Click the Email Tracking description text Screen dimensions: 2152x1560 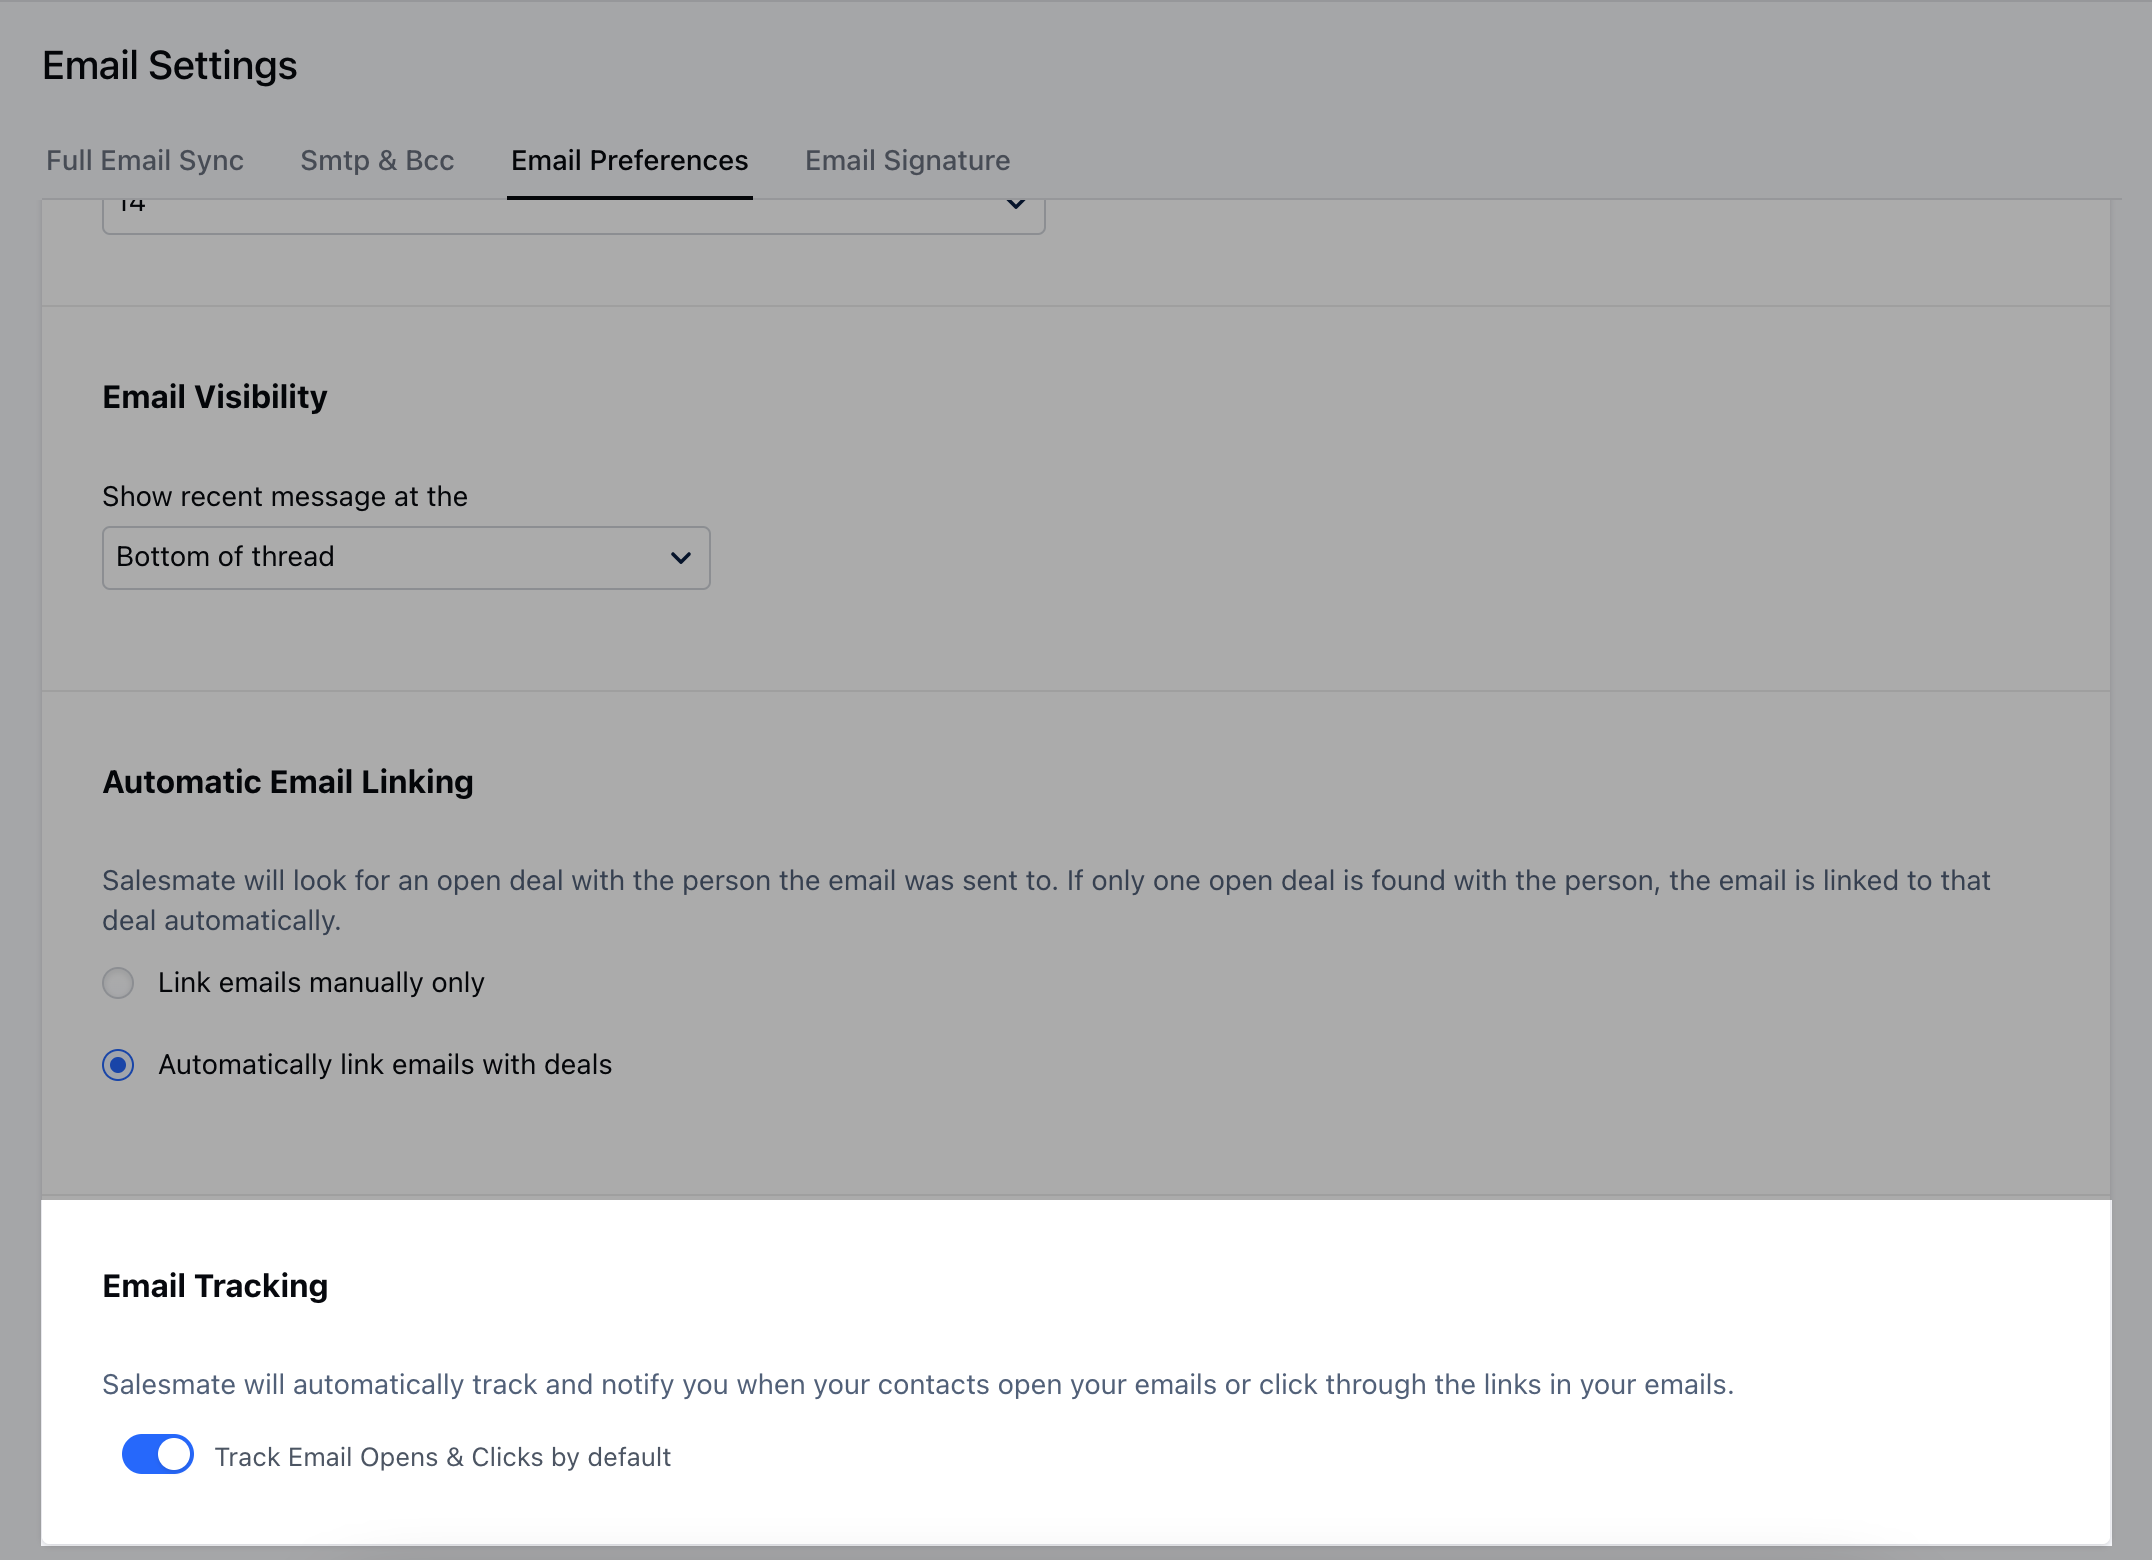[917, 1385]
